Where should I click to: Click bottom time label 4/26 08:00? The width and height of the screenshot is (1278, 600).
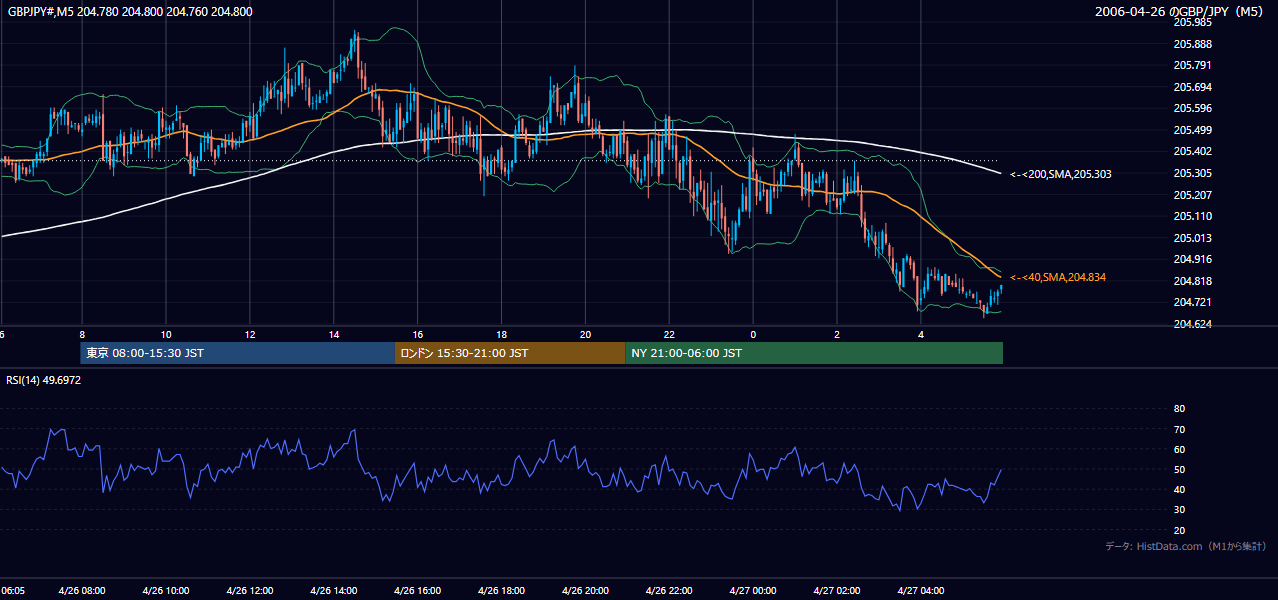pyautogui.click(x=82, y=591)
